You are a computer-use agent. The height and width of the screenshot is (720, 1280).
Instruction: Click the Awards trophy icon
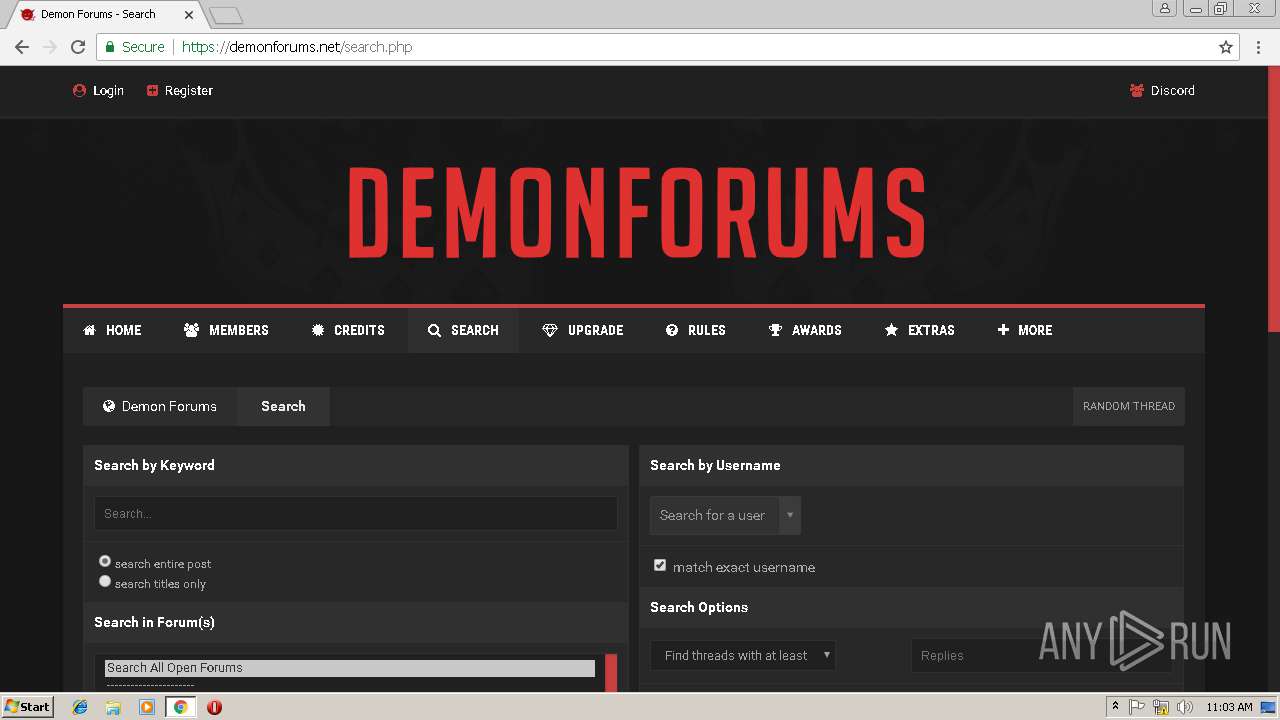tap(775, 330)
